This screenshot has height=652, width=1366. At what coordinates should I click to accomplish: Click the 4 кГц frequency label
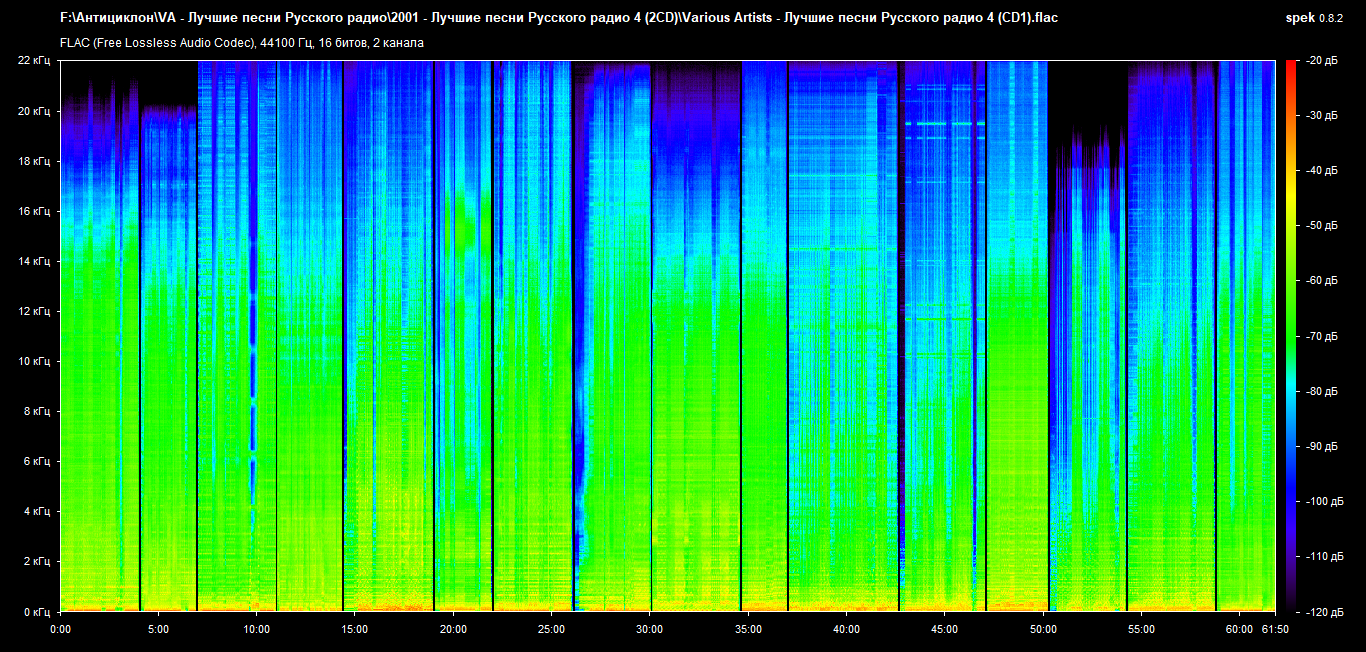(x=38, y=511)
